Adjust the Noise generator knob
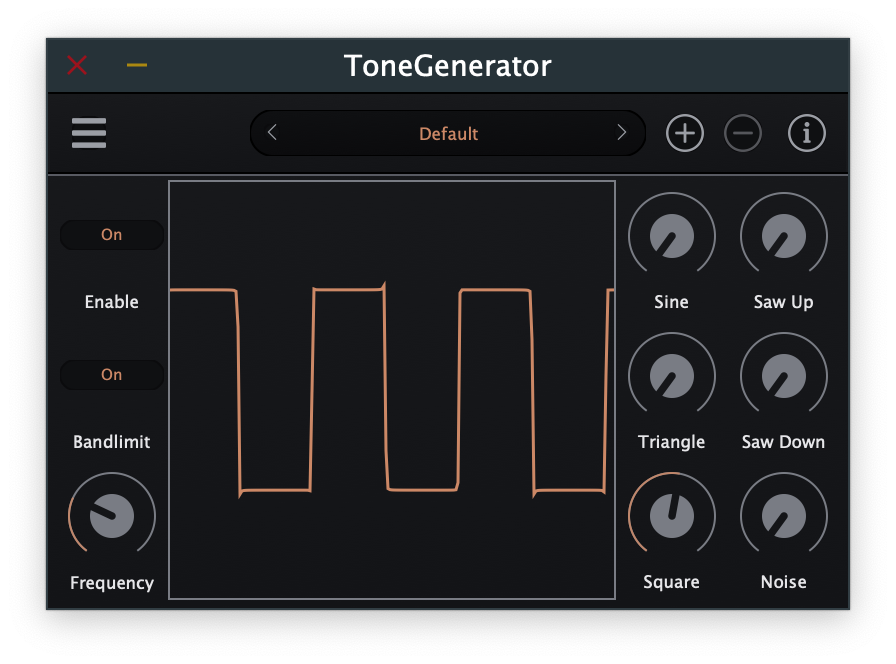Screen dimensions: 896x664 [783, 515]
